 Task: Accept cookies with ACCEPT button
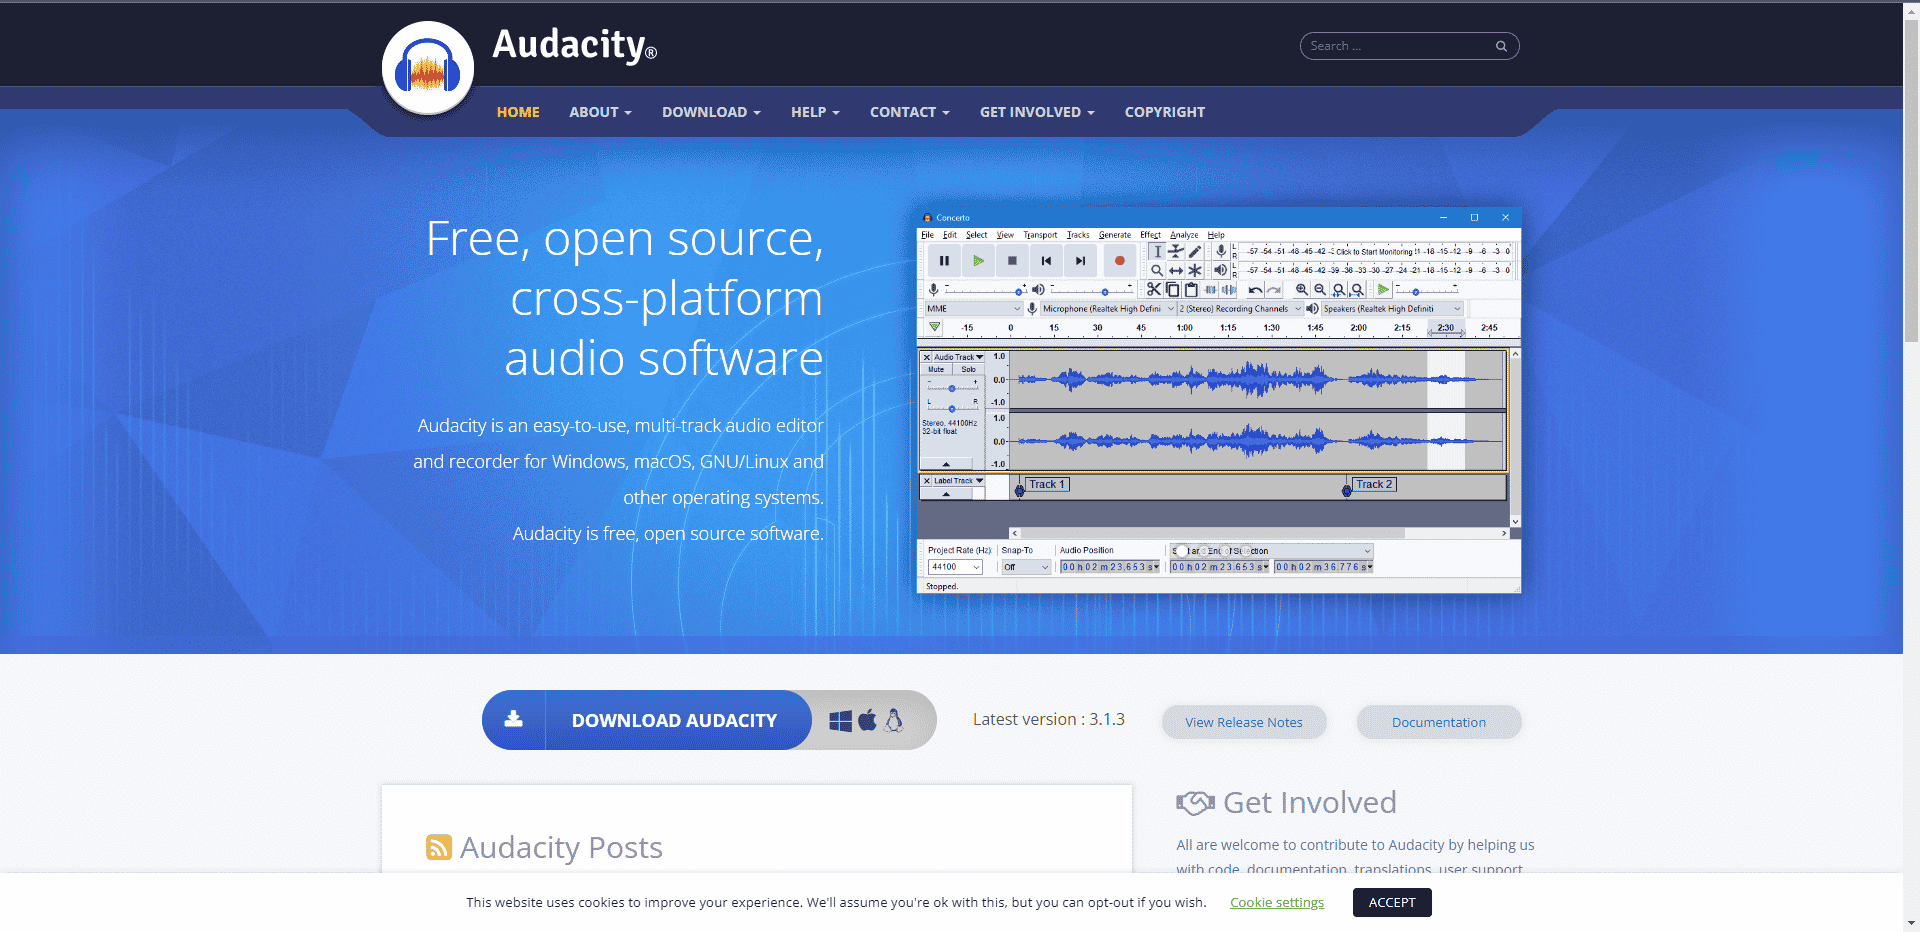[x=1392, y=902]
